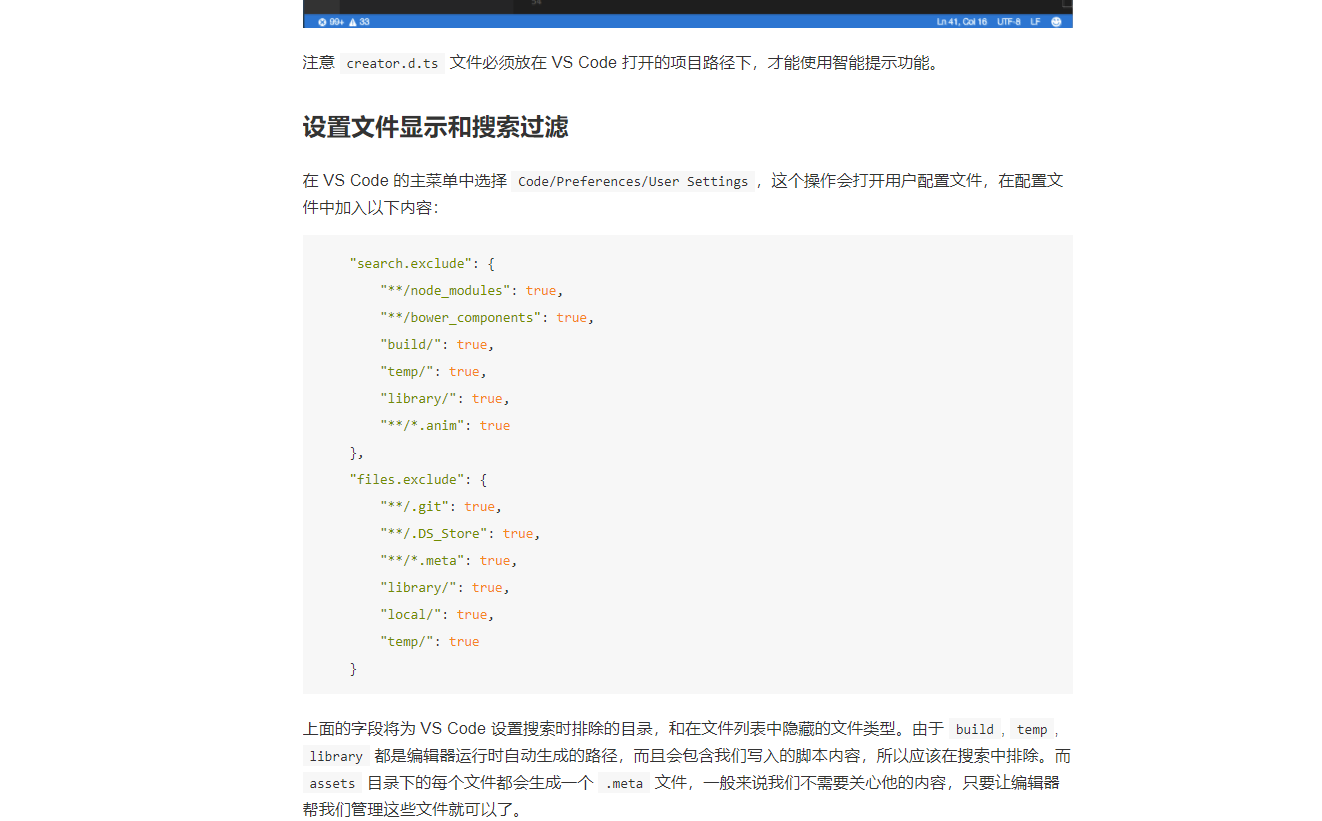Click the inline build code tag
This screenshot has height=821, width=1322.
[975, 729]
